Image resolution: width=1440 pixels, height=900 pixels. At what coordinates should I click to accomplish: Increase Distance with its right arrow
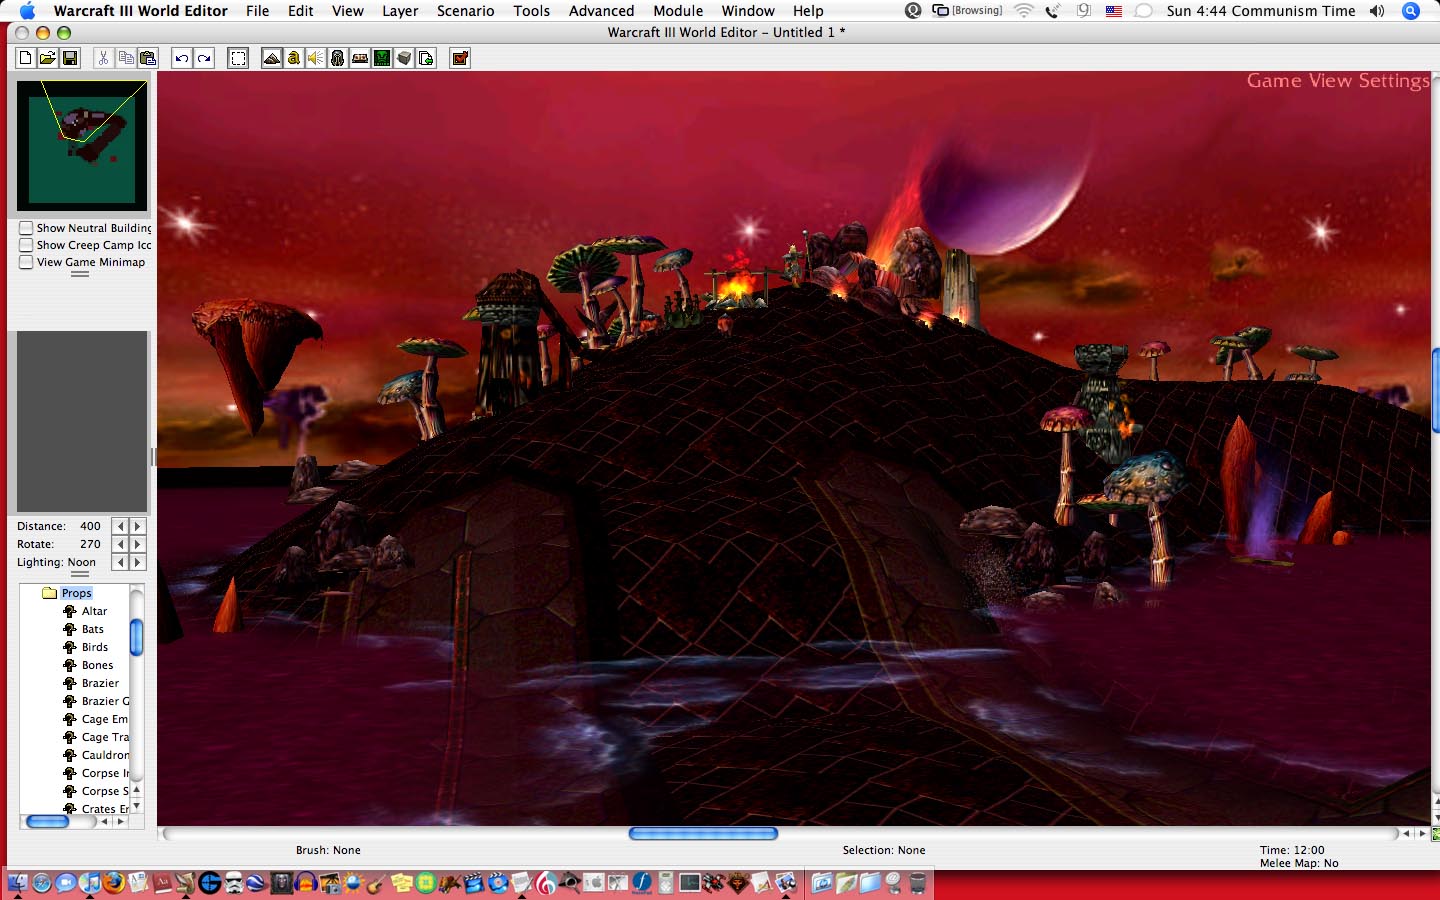click(138, 526)
